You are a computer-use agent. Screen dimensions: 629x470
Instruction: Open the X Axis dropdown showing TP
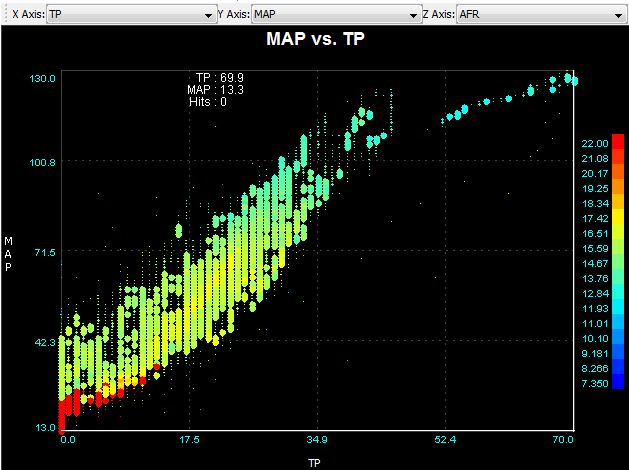point(132,15)
